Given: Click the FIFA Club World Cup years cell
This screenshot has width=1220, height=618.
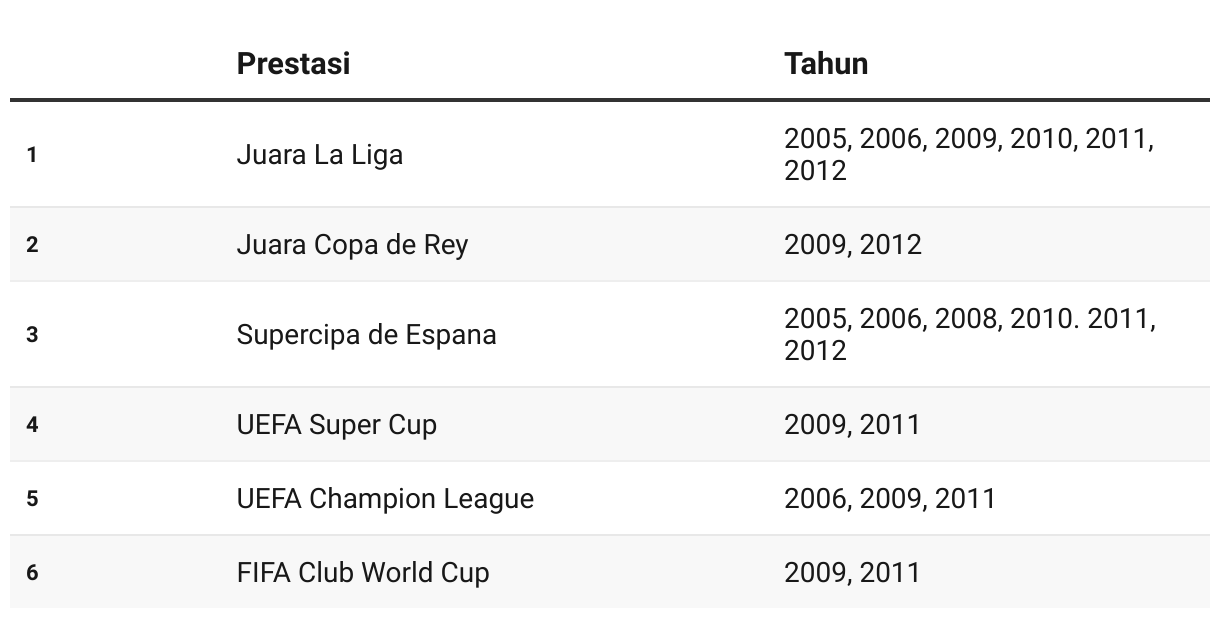Looking at the screenshot, I should coord(852,573).
